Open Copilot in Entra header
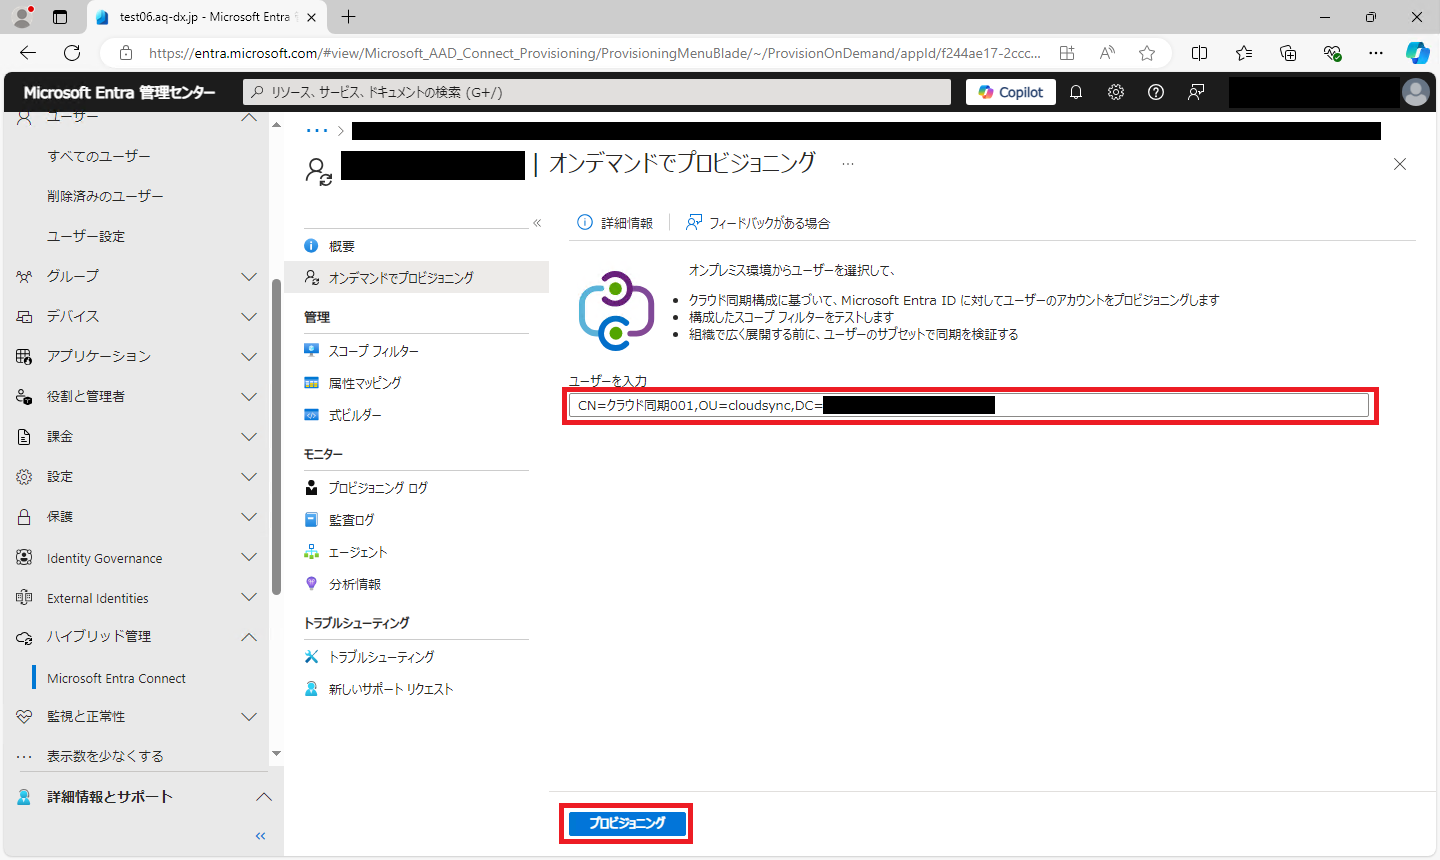 point(1011,92)
